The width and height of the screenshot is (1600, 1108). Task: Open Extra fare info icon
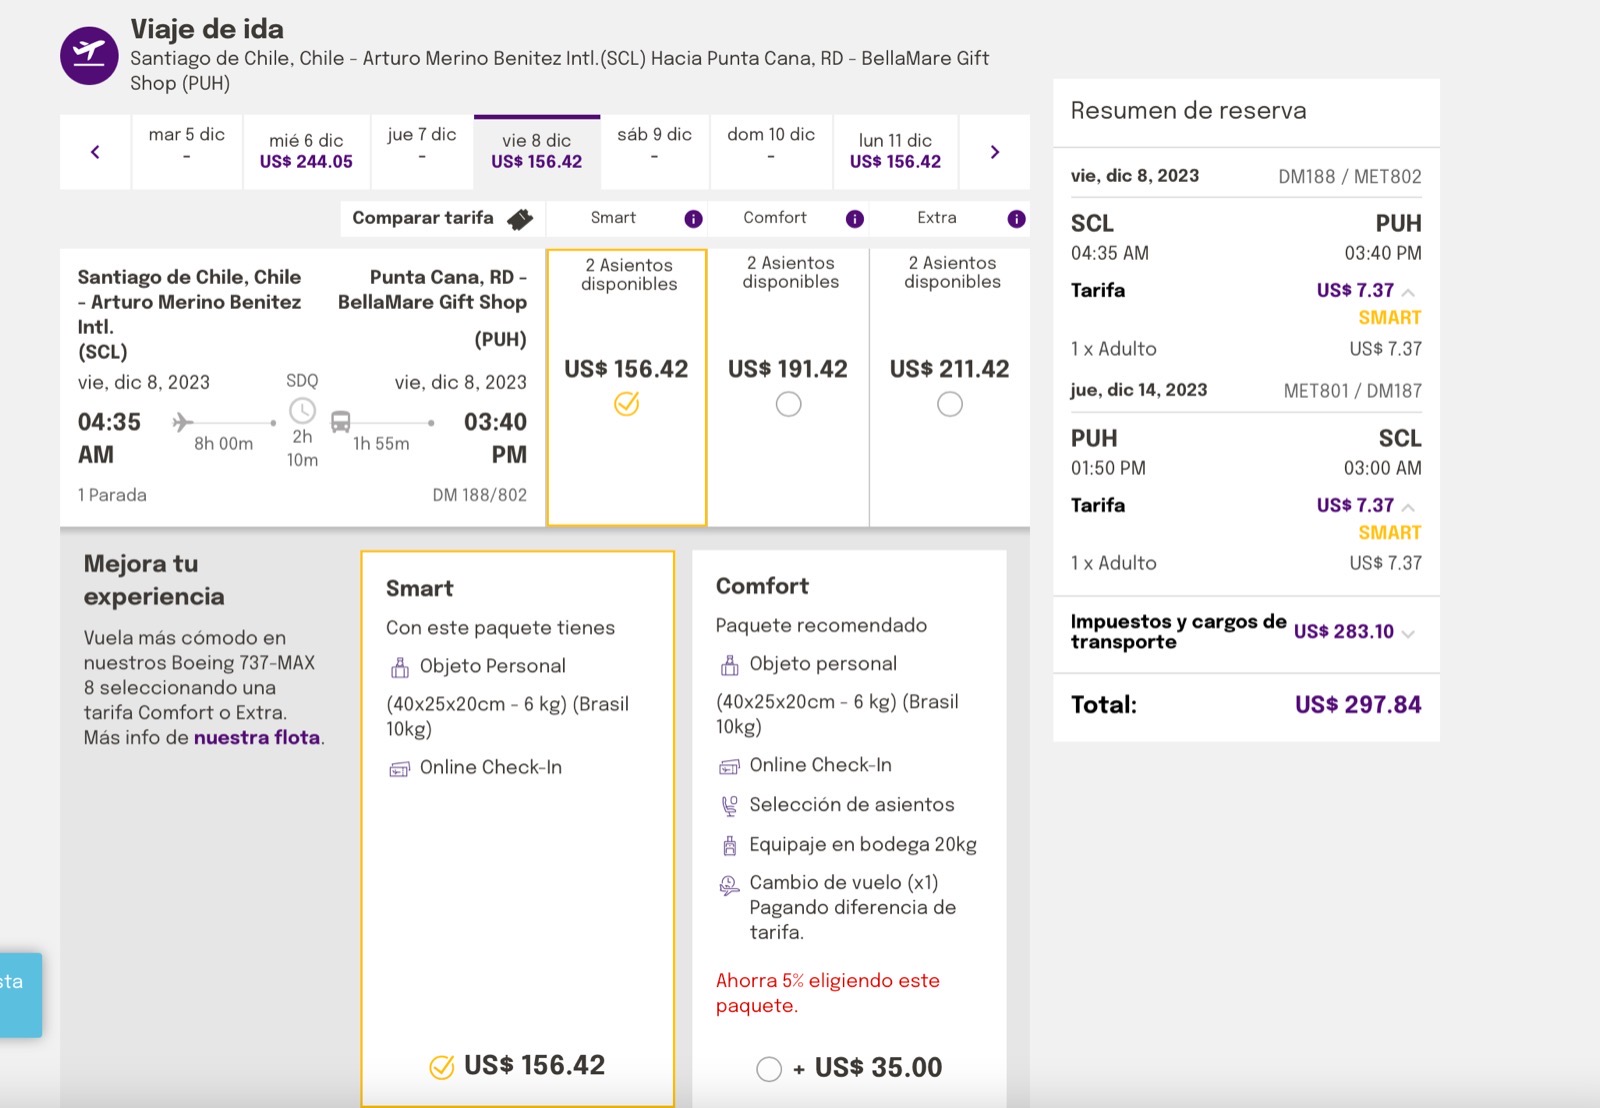coord(1016,219)
